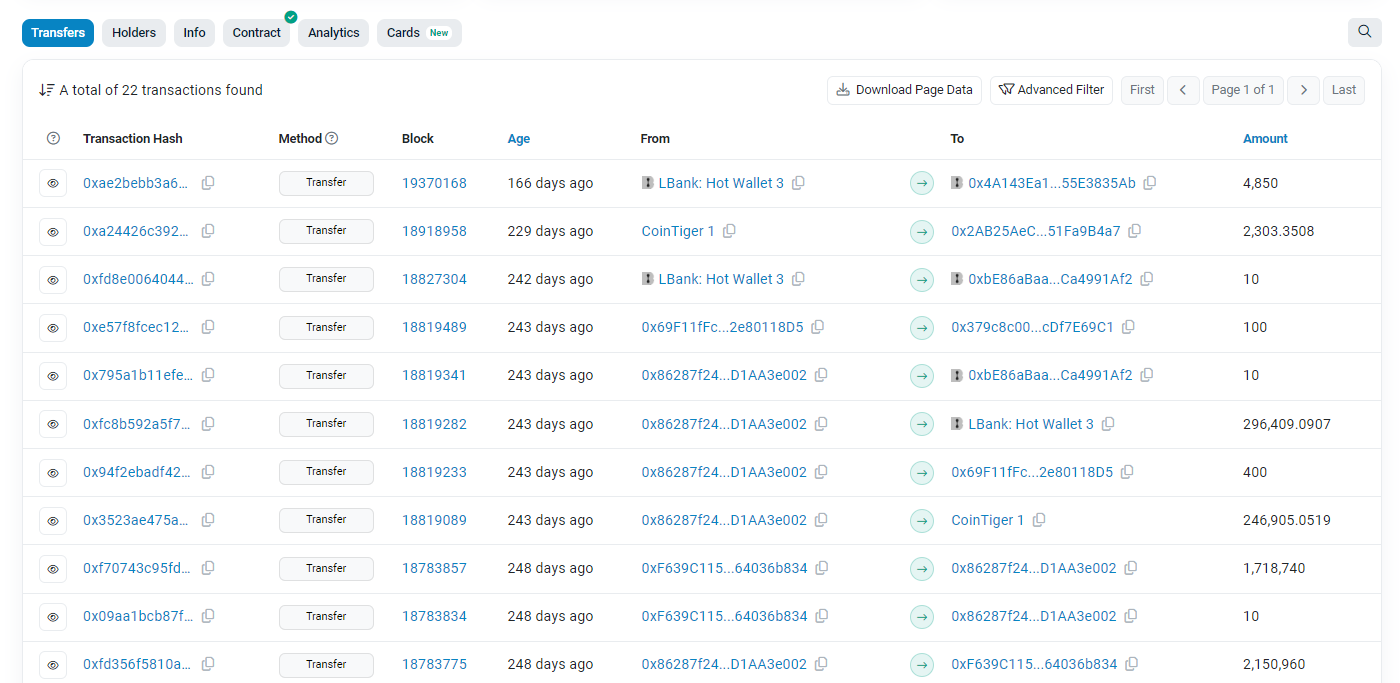Switch to the Info tab
Screen dimensions: 1400x683
[x=194, y=33]
